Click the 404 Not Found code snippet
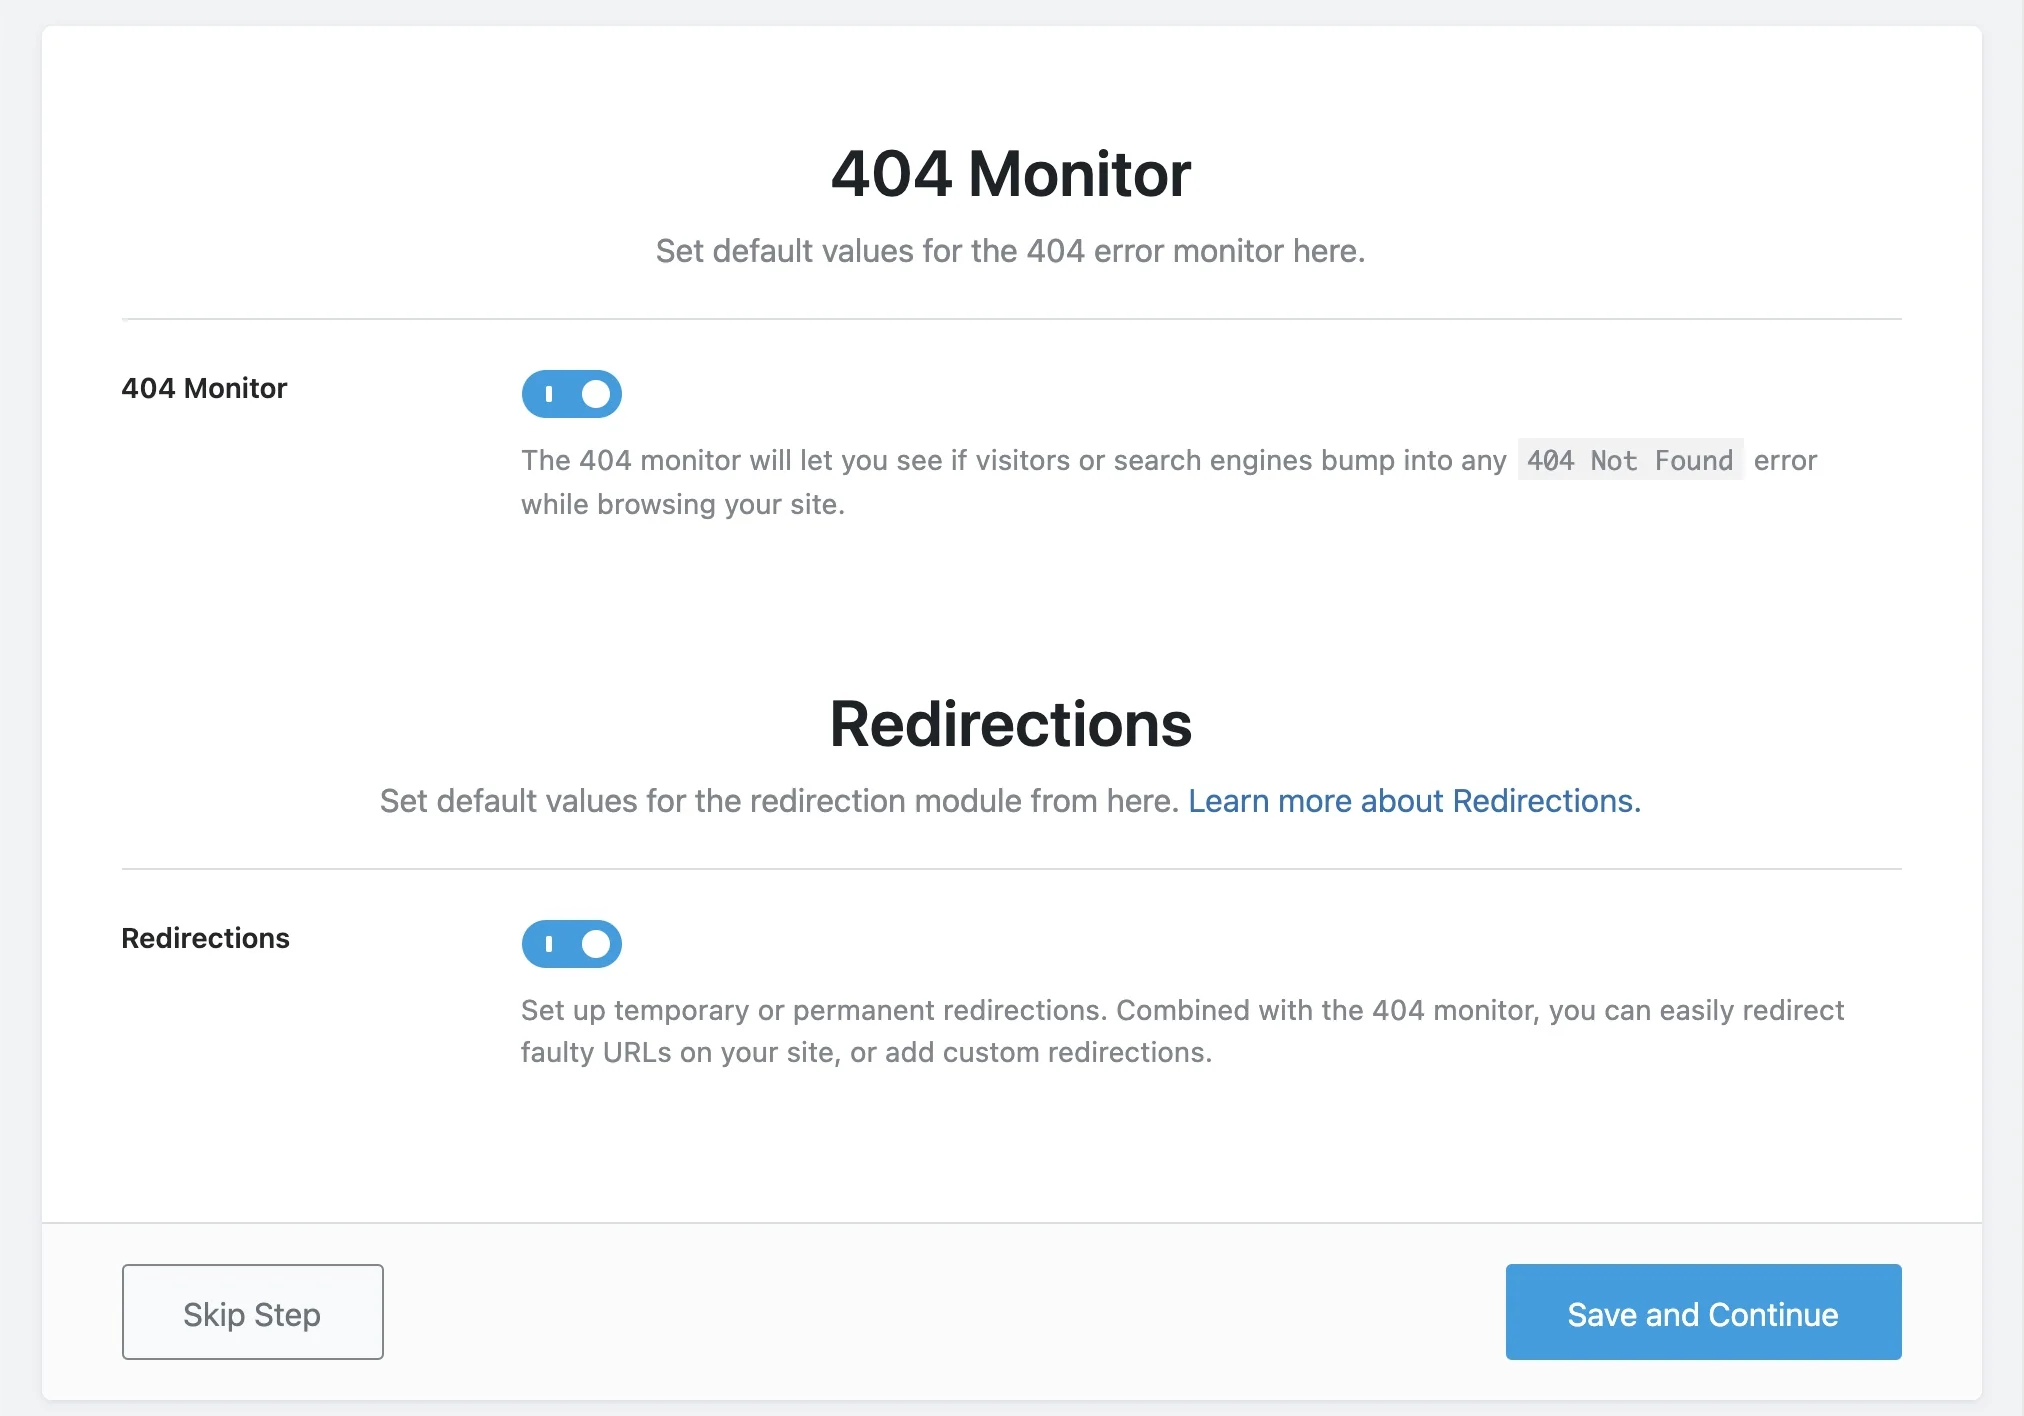The width and height of the screenshot is (2024, 1416). [1630, 460]
